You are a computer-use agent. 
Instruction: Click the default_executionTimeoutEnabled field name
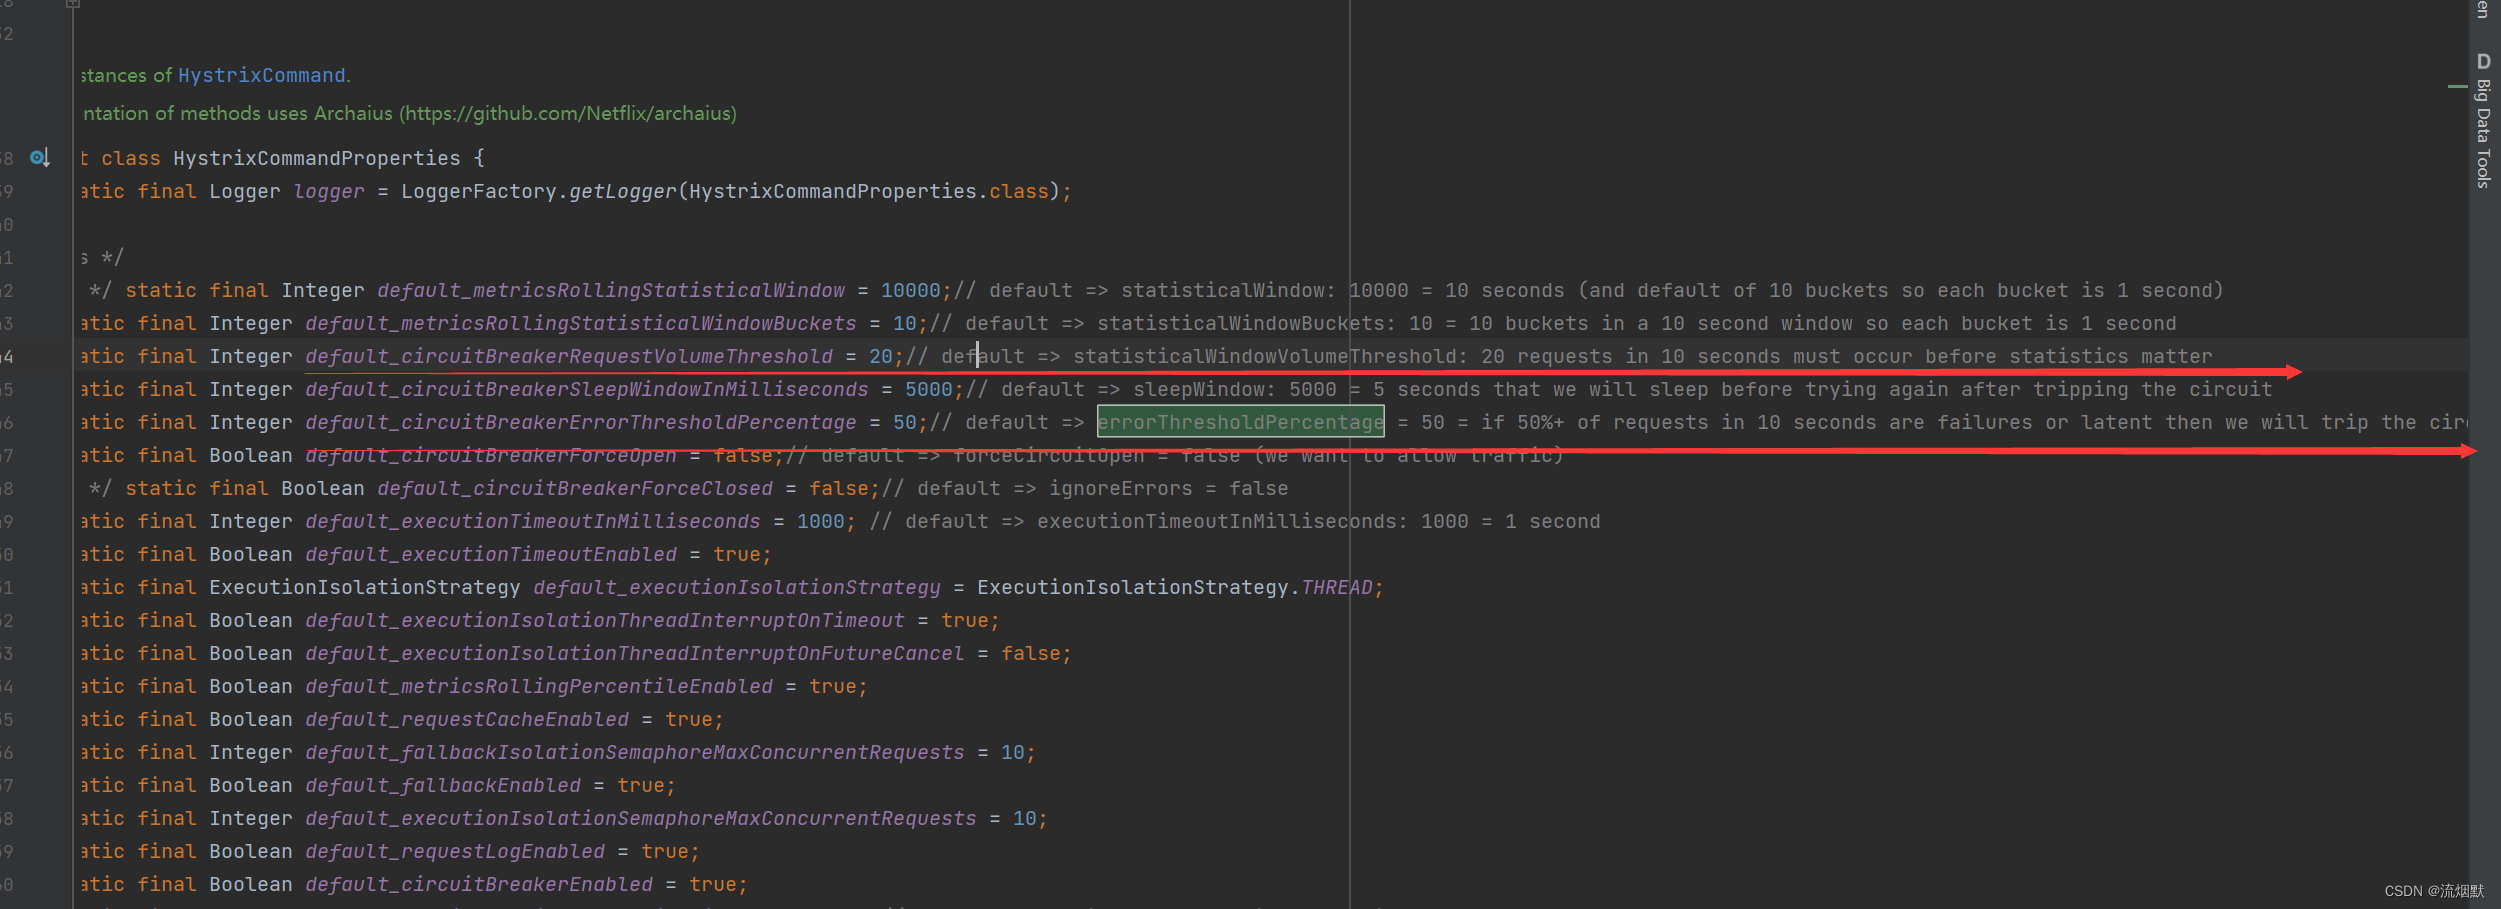(x=491, y=554)
